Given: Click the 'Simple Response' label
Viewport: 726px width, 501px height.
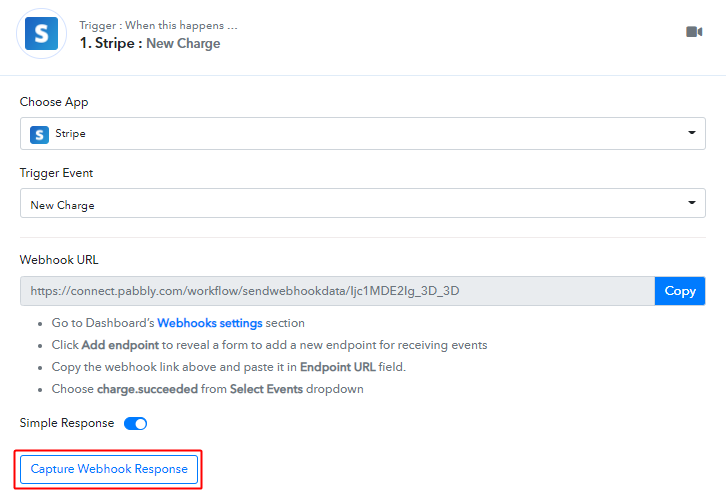Looking at the screenshot, I should [67, 423].
